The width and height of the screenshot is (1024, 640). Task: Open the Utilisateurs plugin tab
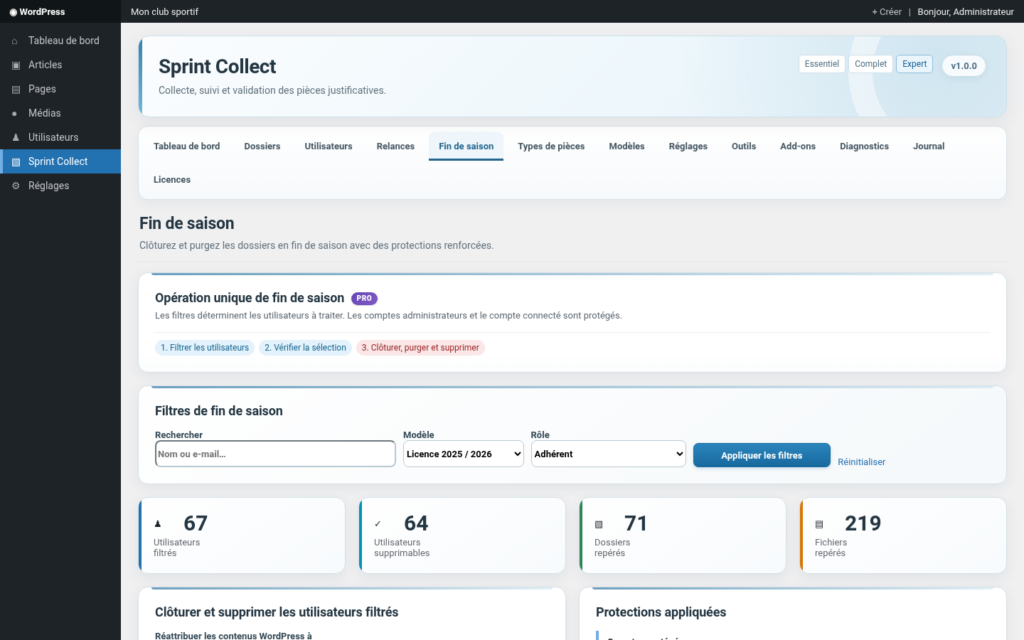328,146
